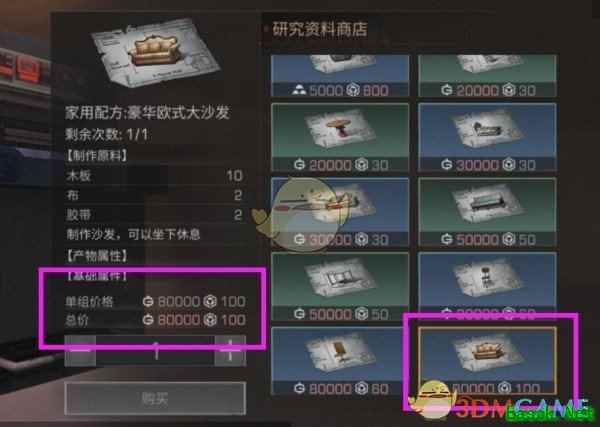The width and height of the screenshot is (600, 427).
Task: Select the blueprint priced 50000 / 50 with long sofa
Action: (487, 212)
